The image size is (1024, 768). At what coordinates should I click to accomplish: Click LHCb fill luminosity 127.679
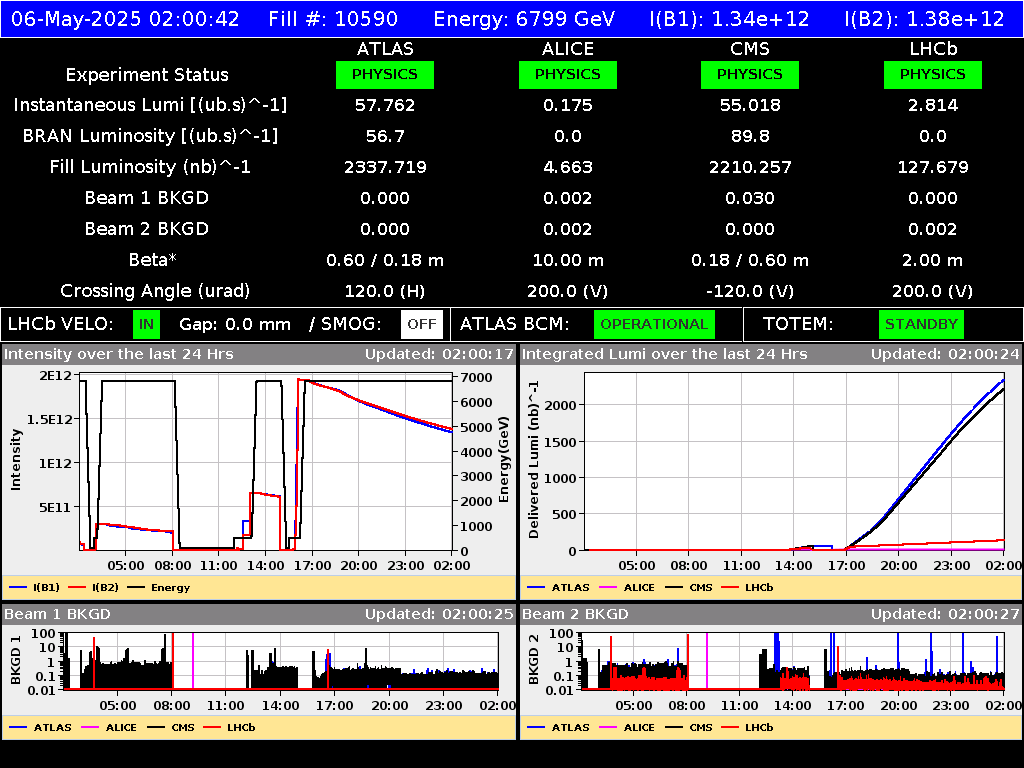click(933, 167)
